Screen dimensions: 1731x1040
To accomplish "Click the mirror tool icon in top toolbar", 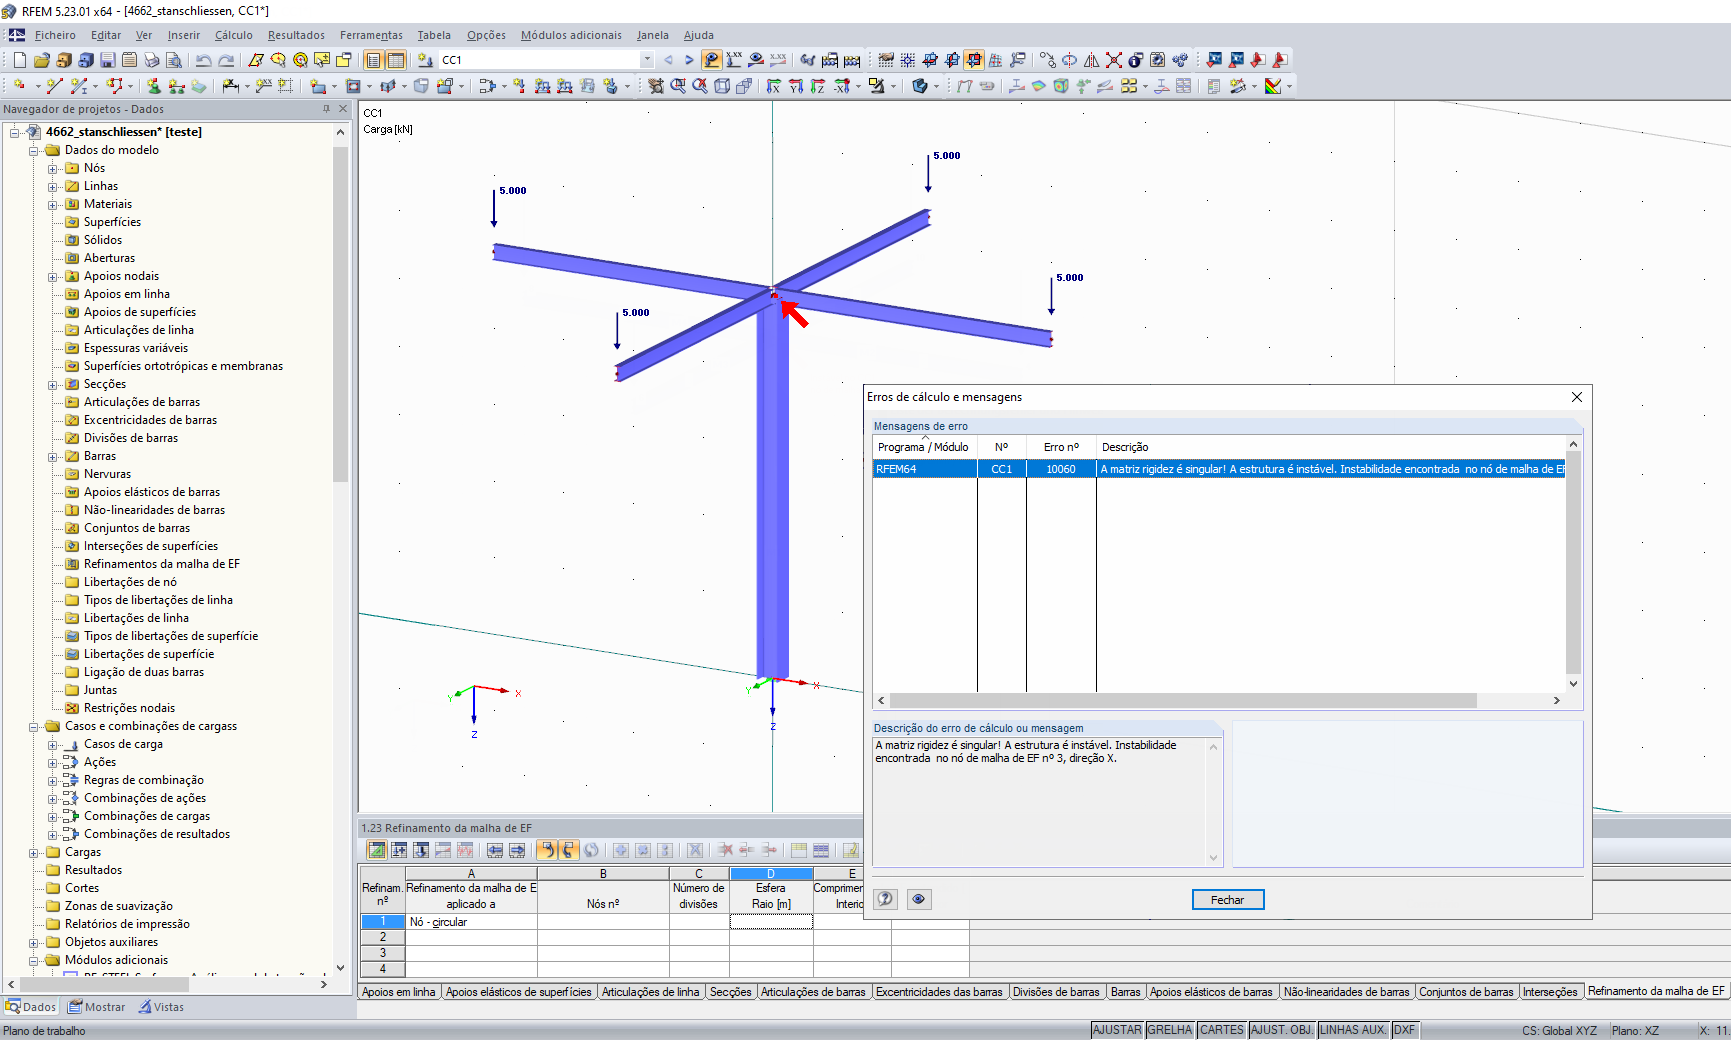I will pos(1092,60).
